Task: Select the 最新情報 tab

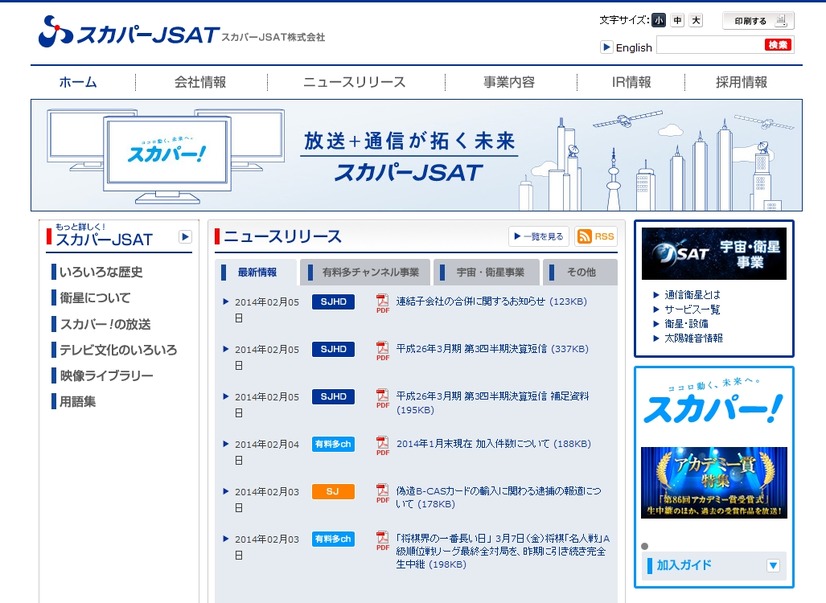Action: pos(257,272)
